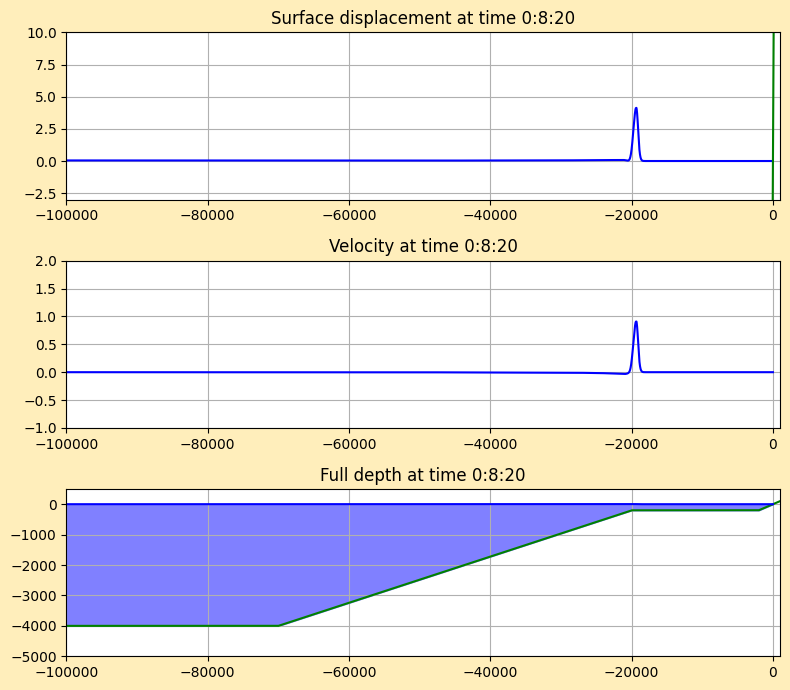Click the peak of the velocity pulse
Screen dimensions: 790x690
point(636,322)
